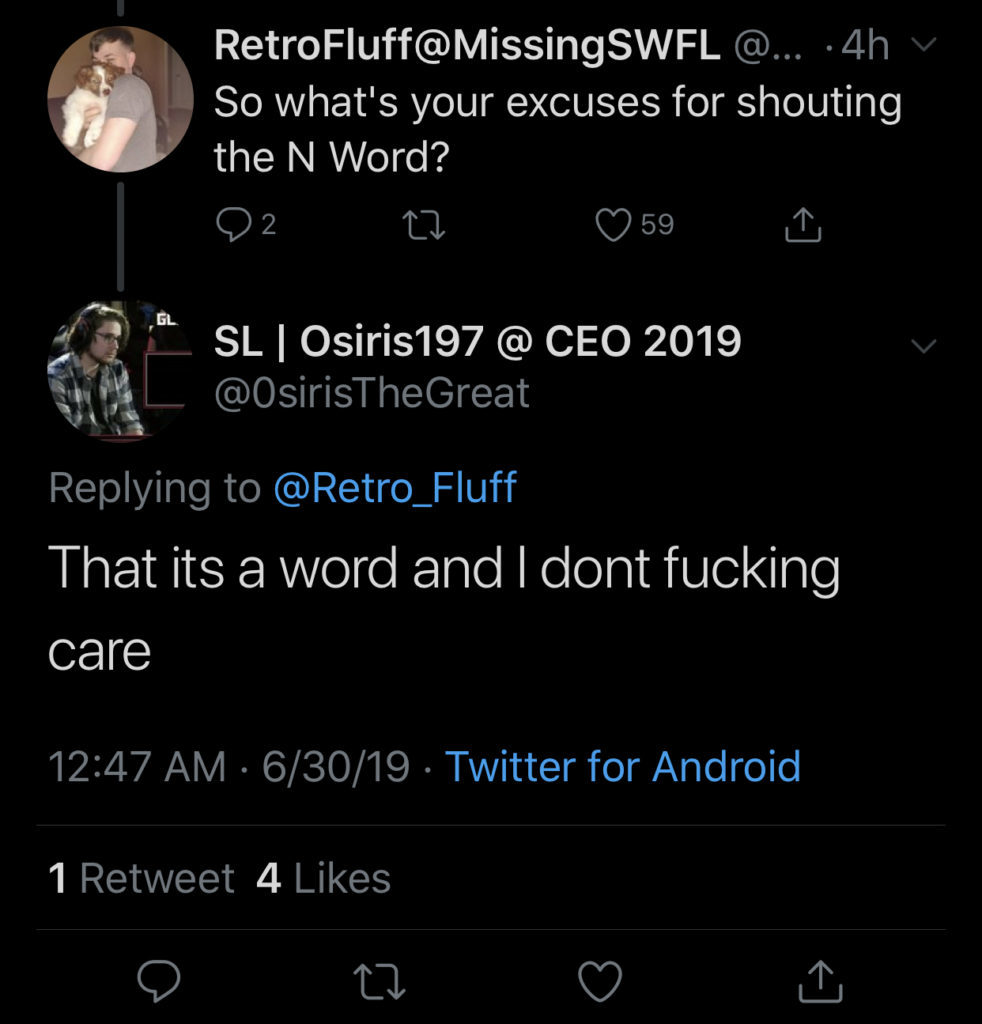
Task: Open SL | Osiris197 @ CEO 2019 profile name
Action: click(x=478, y=341)
